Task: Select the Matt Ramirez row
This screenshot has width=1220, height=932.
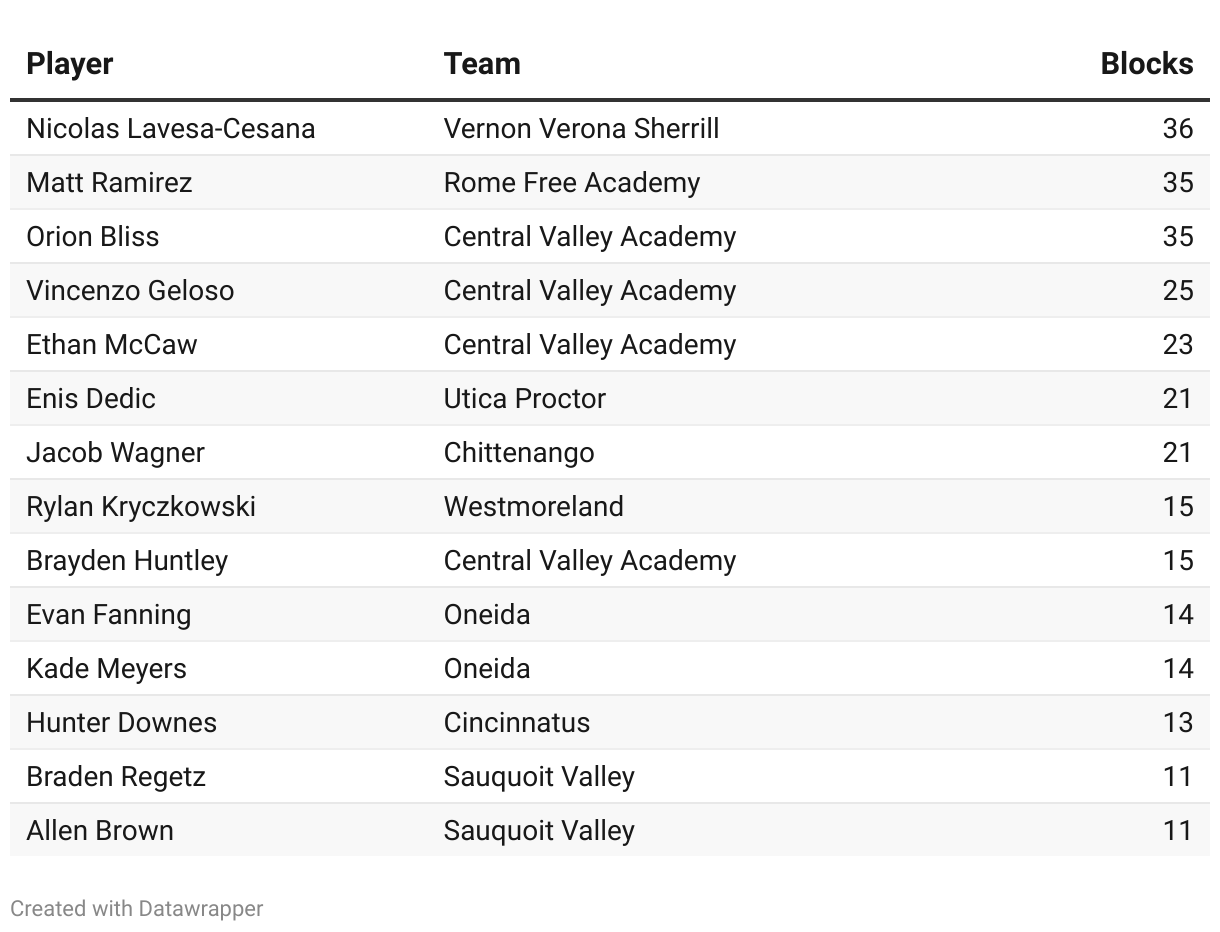Action: 610,183
